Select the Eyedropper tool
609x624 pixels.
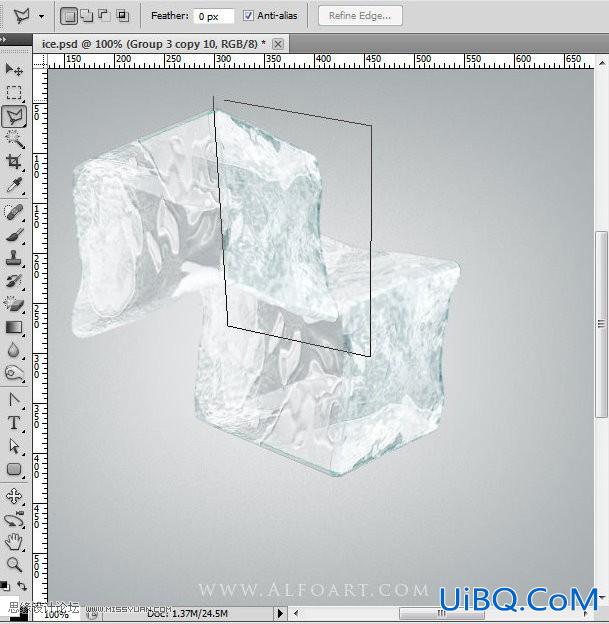click(x=14, y=185)
